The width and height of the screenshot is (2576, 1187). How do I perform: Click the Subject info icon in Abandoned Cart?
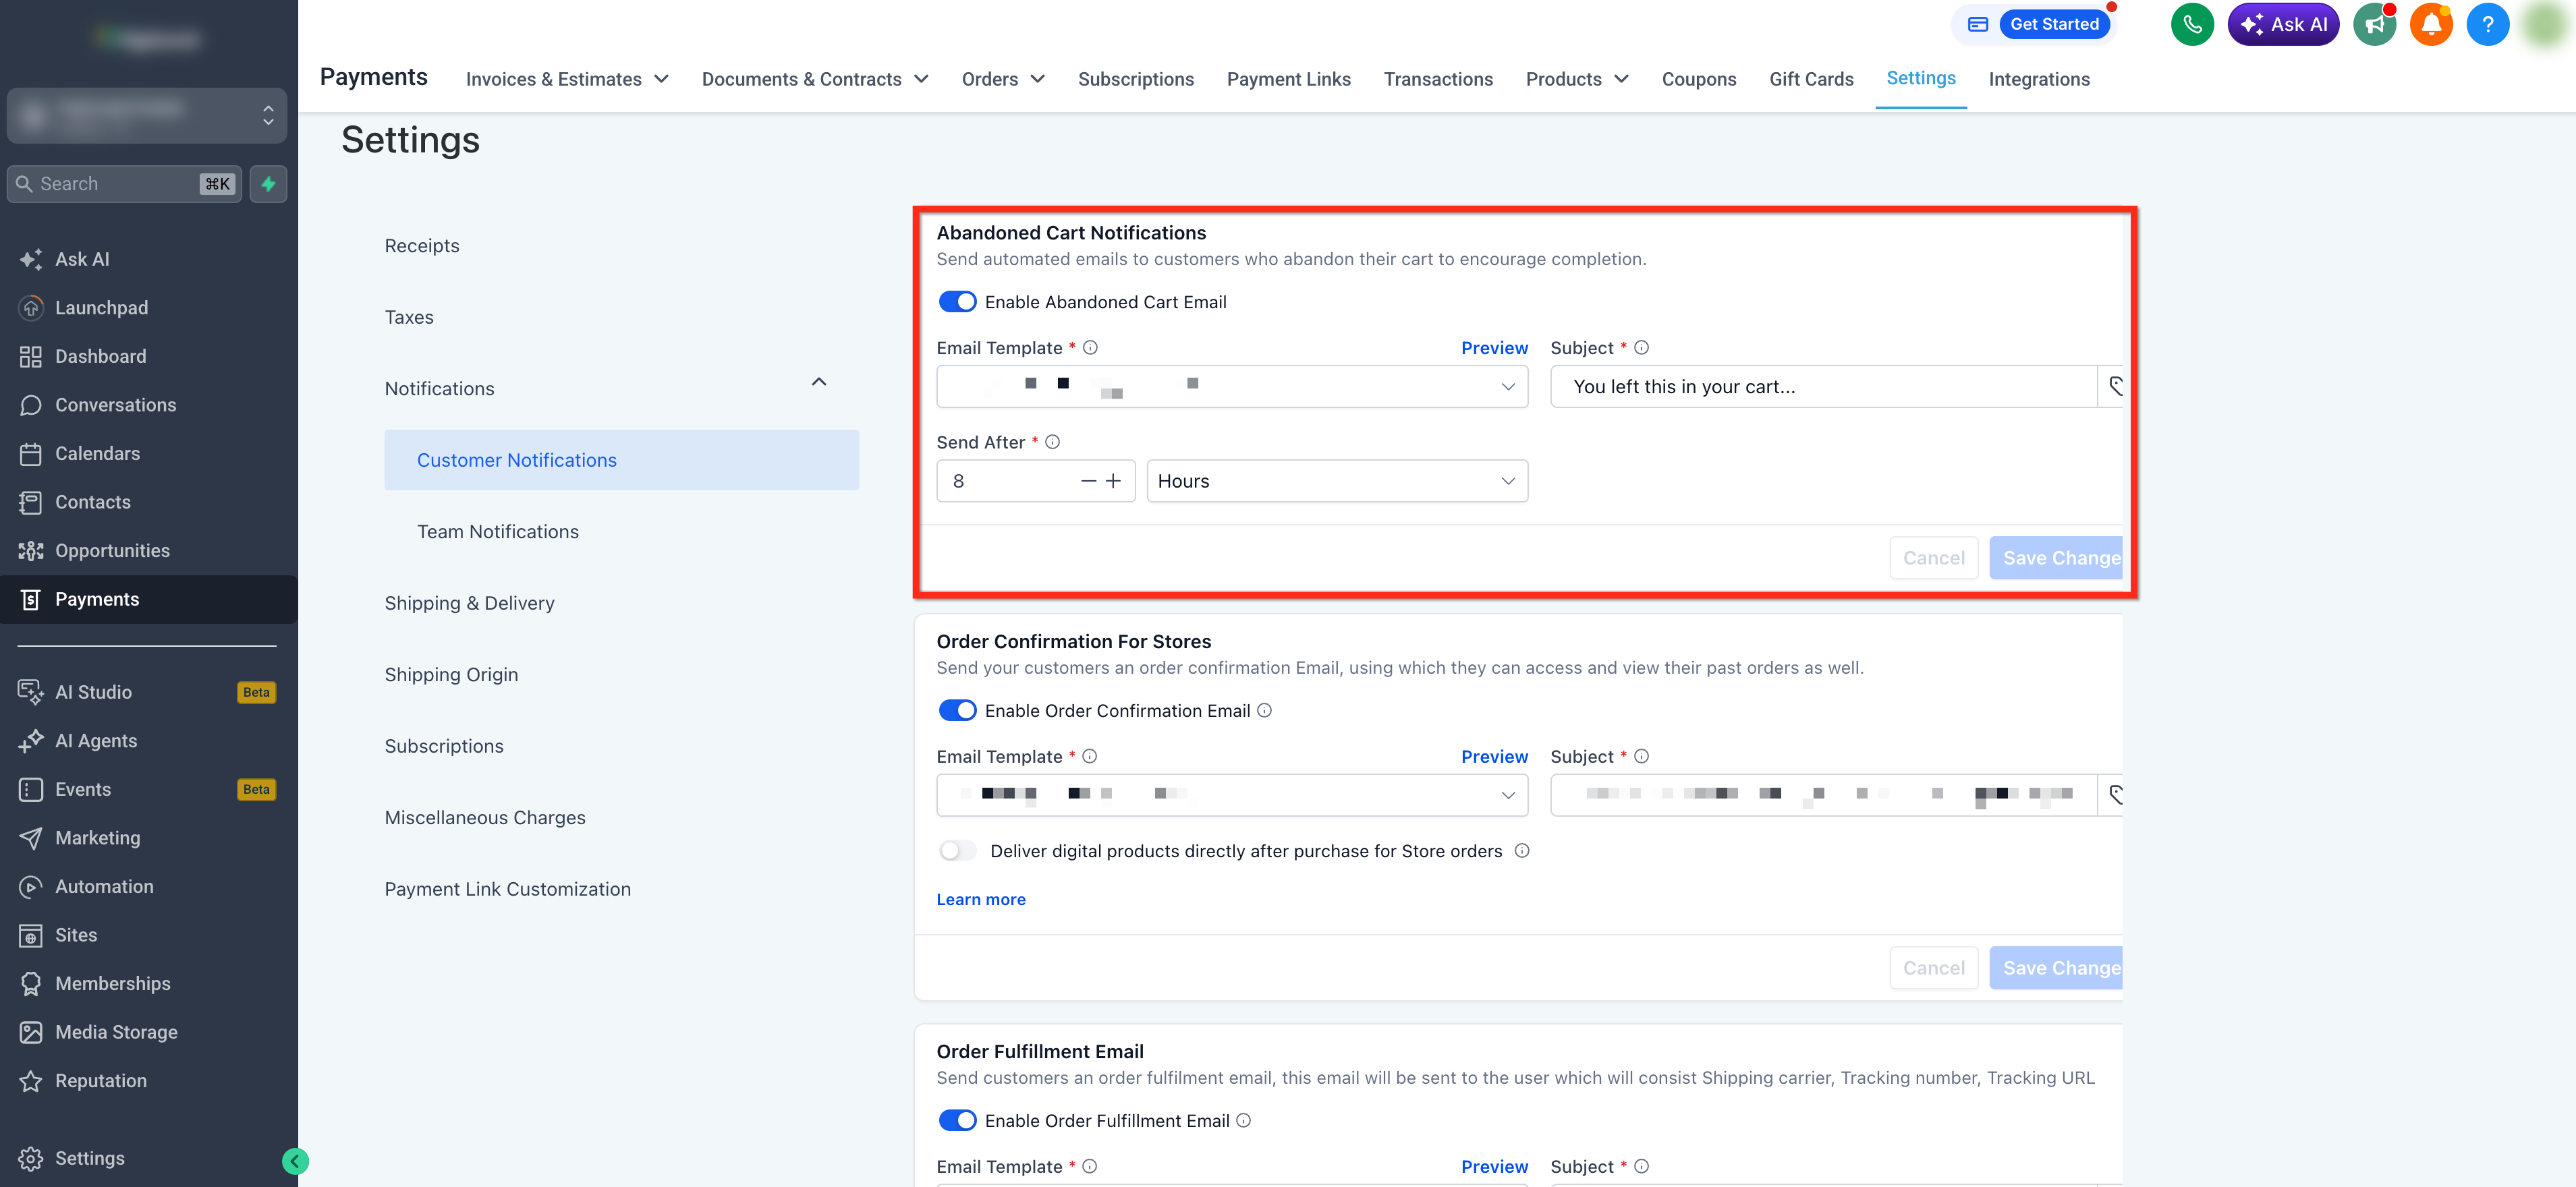click(1642, 348)
